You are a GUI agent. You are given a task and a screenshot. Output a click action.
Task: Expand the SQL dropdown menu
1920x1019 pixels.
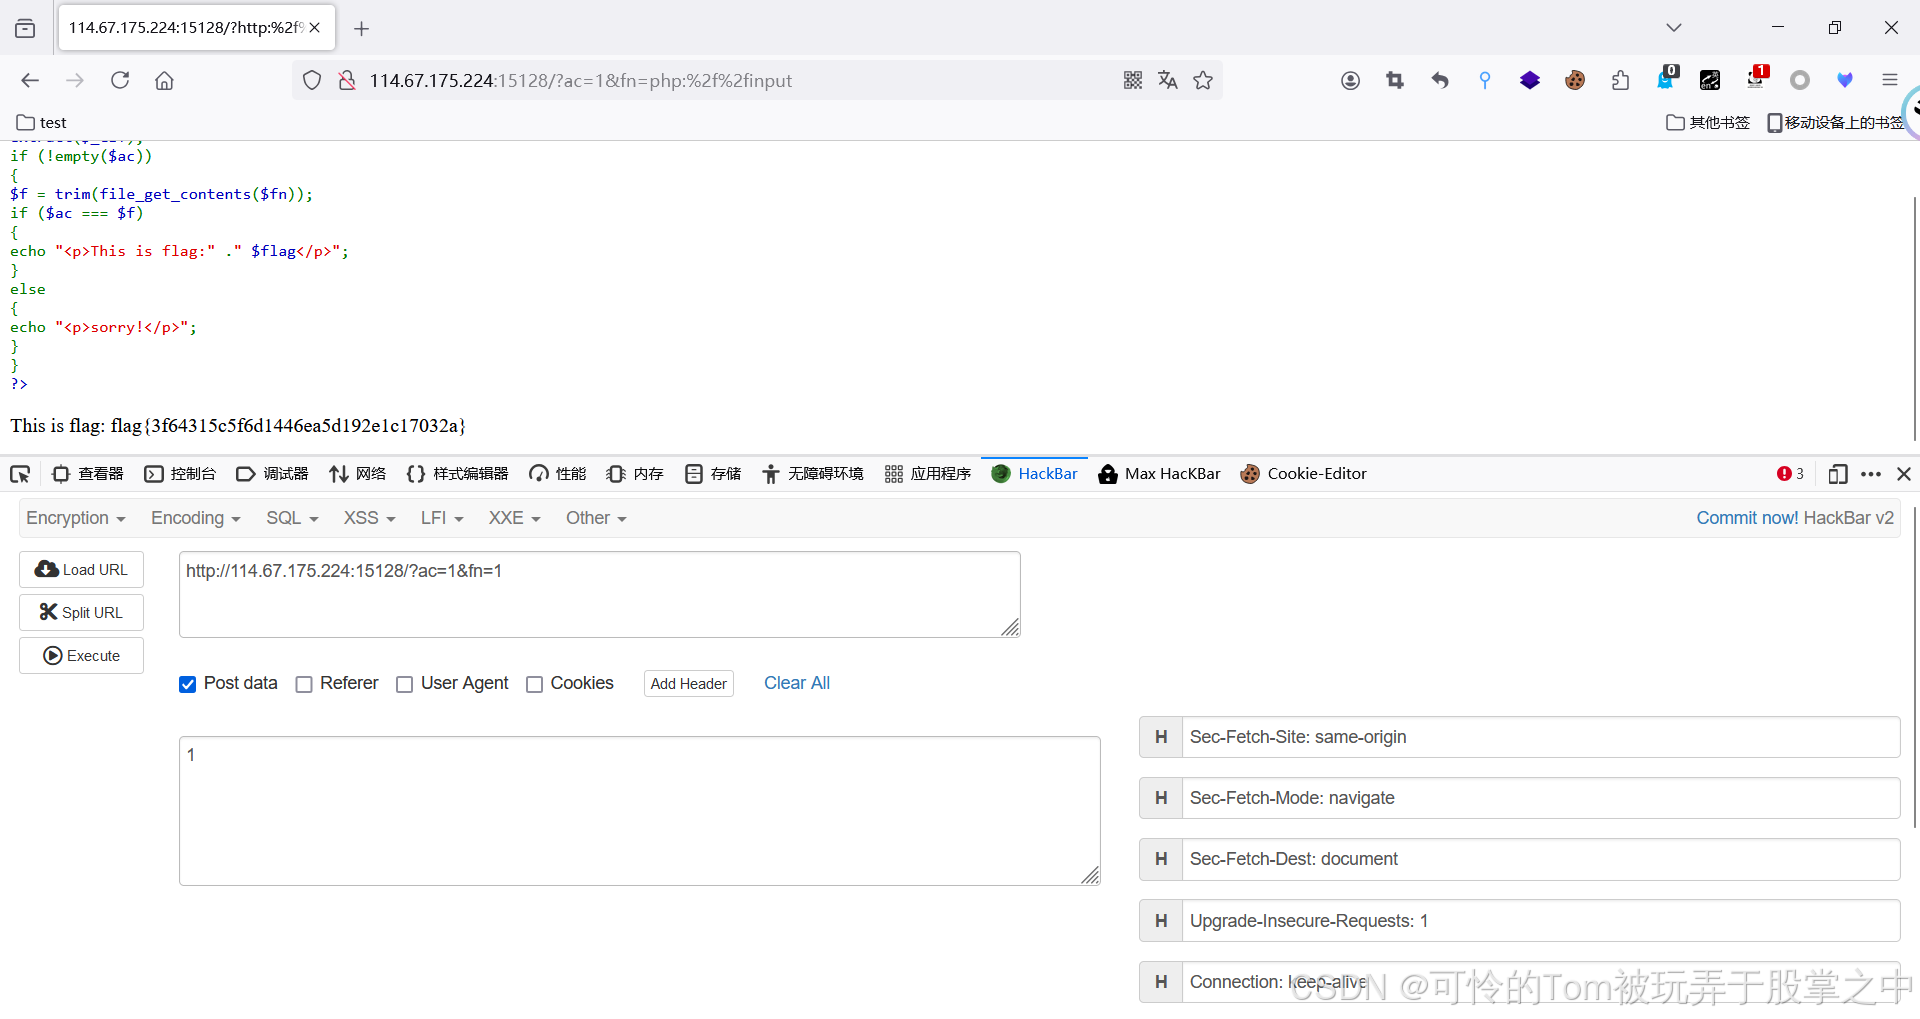click(291, 518)
